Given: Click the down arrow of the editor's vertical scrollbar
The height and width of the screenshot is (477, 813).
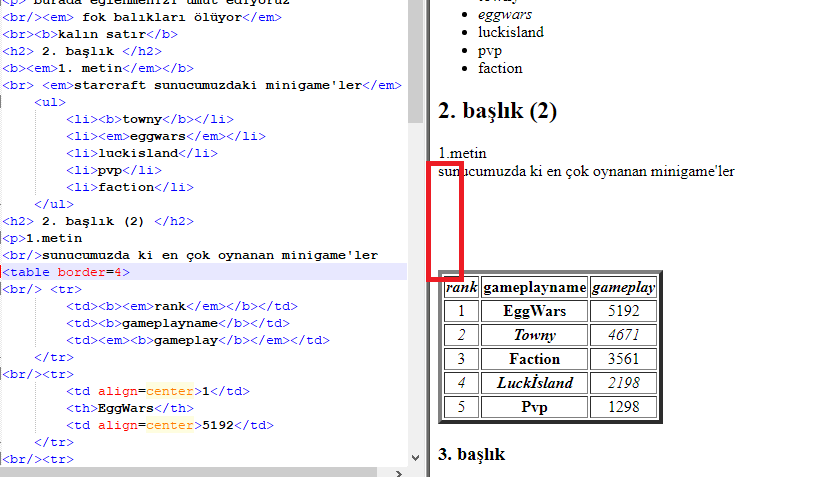Looking at the screenshot, I should point(415,457).
